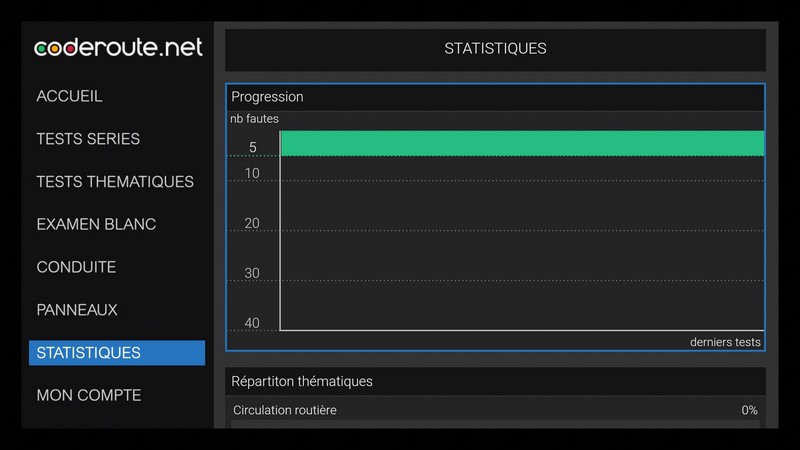
Task: Click the 40 faults axis label
Action: 252,322
